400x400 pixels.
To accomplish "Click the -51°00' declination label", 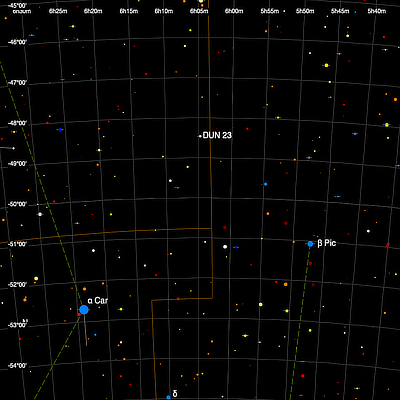I will 17,244.
